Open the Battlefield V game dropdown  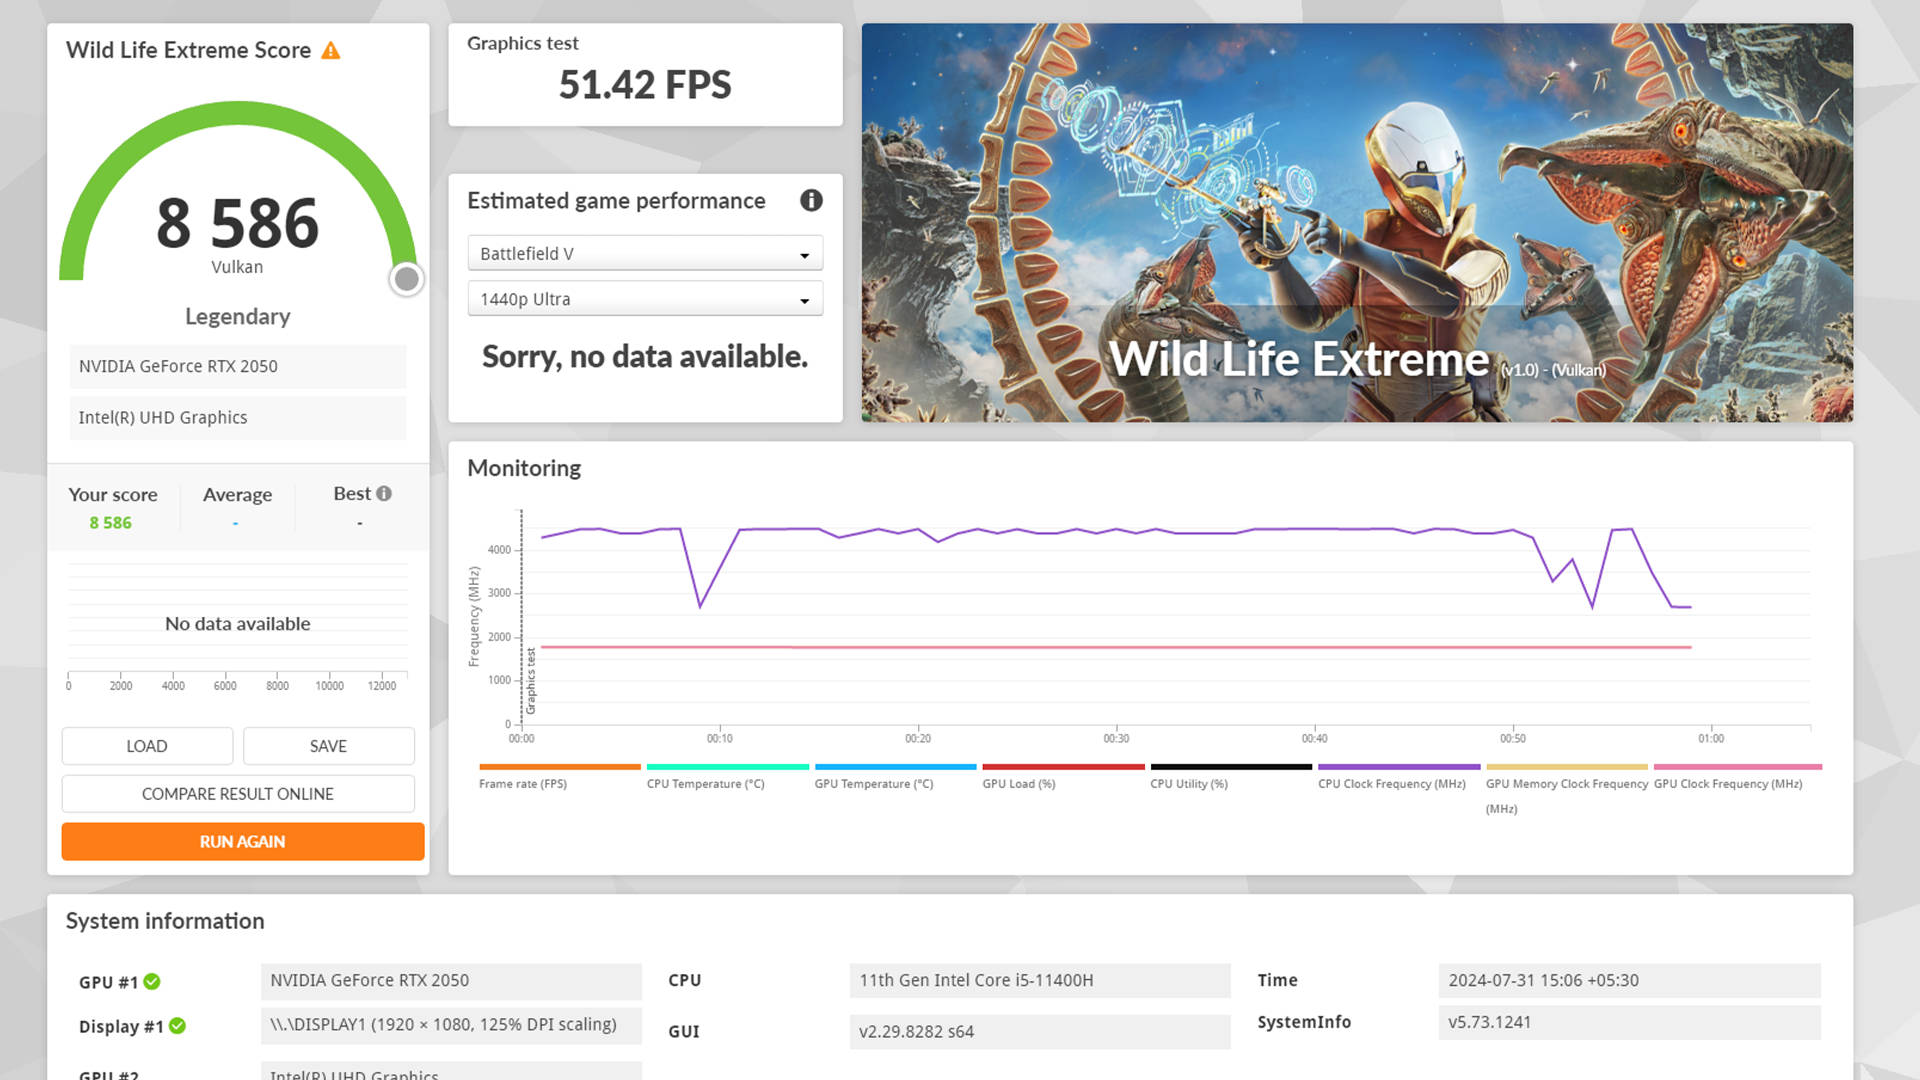click(x=645, y=254)
